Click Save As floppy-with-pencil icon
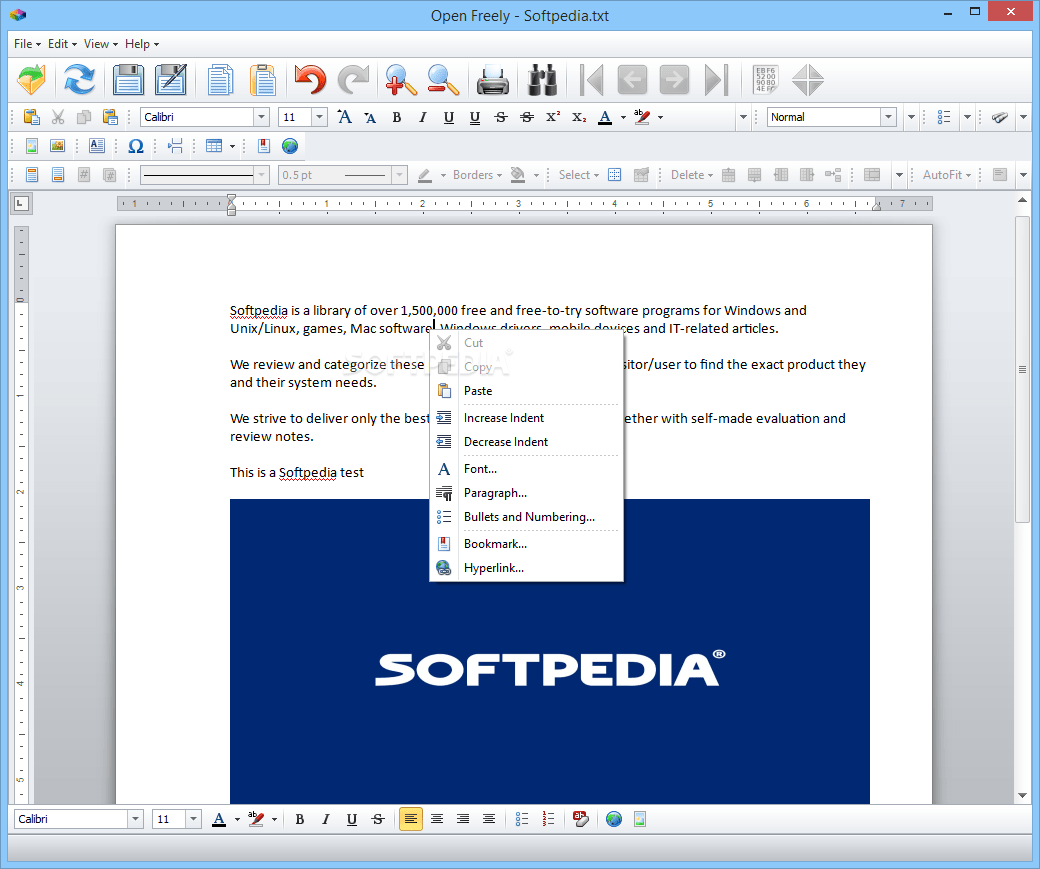This screenshot has width=1040, height=869. click(171, 80)
